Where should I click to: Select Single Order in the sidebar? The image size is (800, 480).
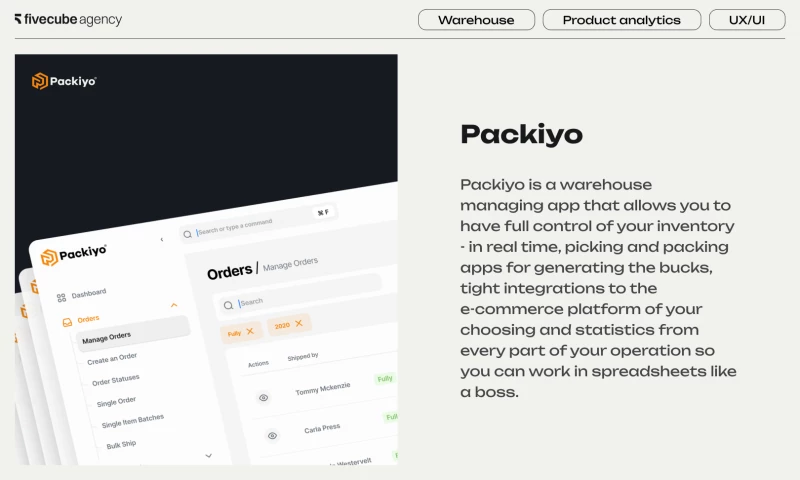pyautogui.click(x=116, y=402)
